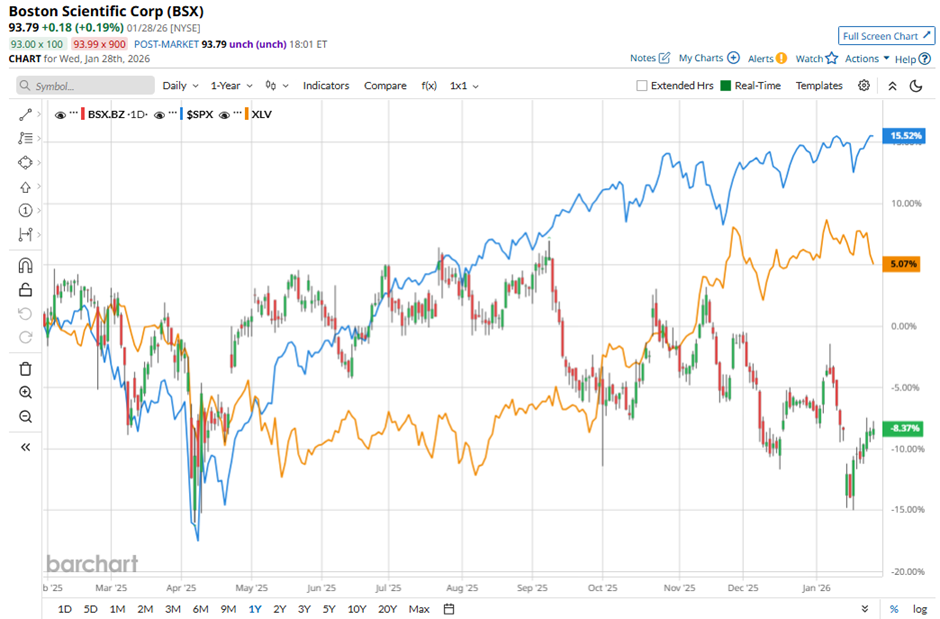
Task: Click the Symbol search field
Action: 84,86
